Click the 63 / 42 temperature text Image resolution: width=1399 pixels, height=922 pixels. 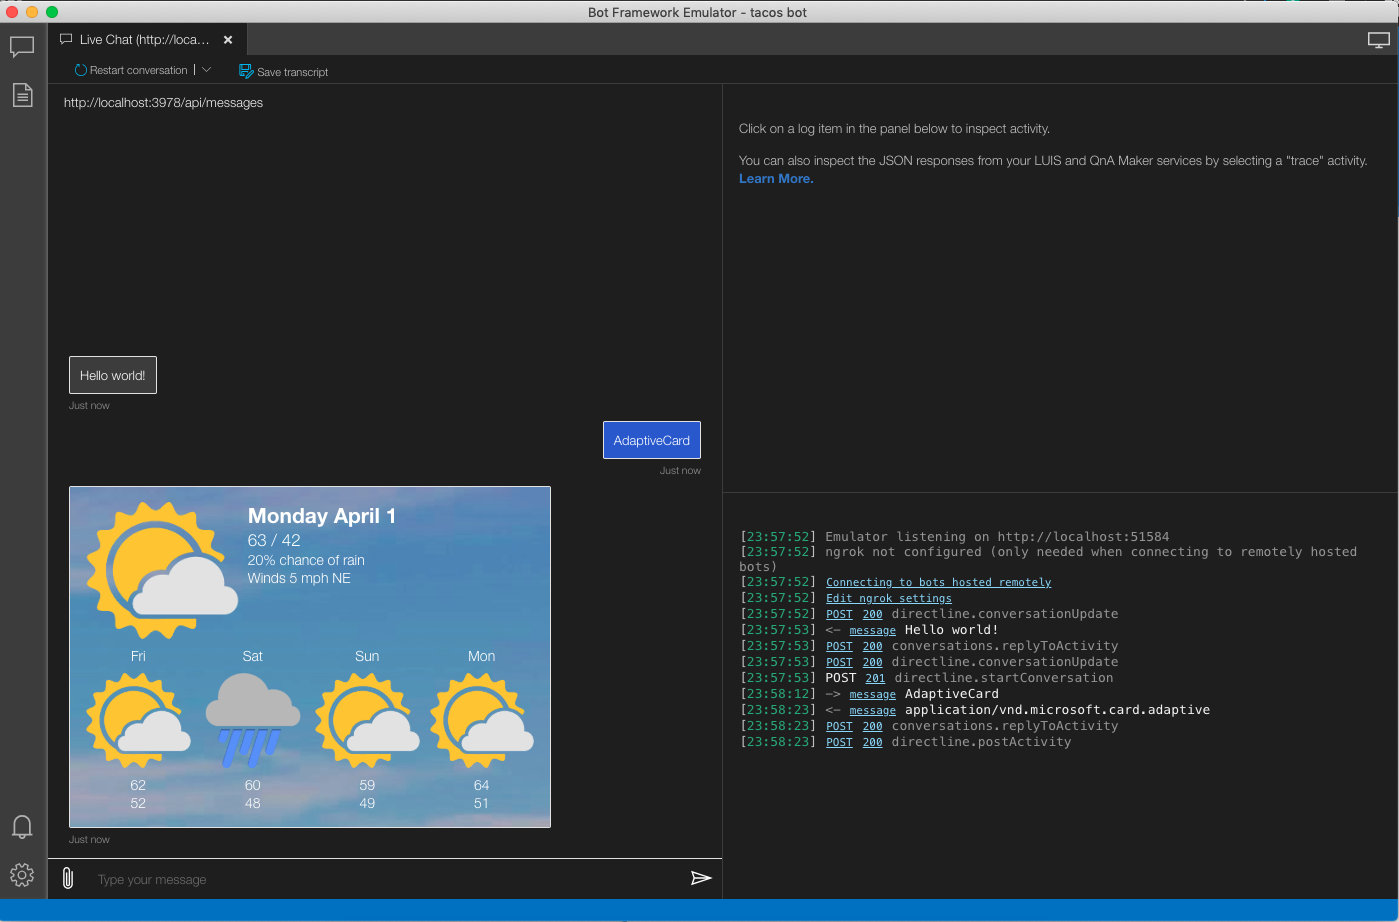click(274, 540)
